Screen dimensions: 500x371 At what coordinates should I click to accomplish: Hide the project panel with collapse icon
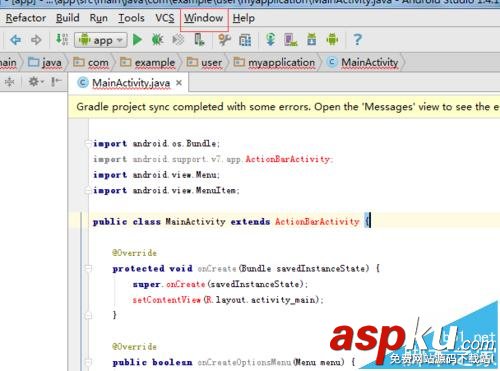pos(56,82)
